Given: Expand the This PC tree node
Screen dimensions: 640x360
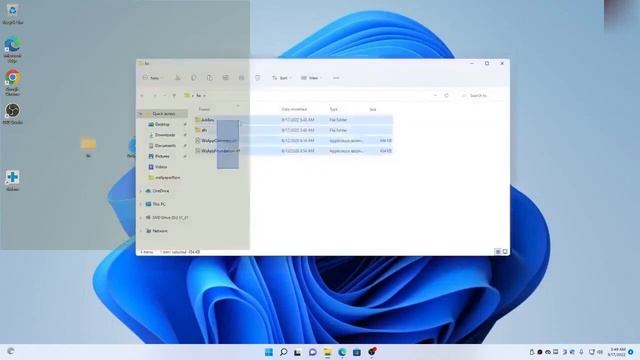Looking at the screenshot, I should [141, 204].
